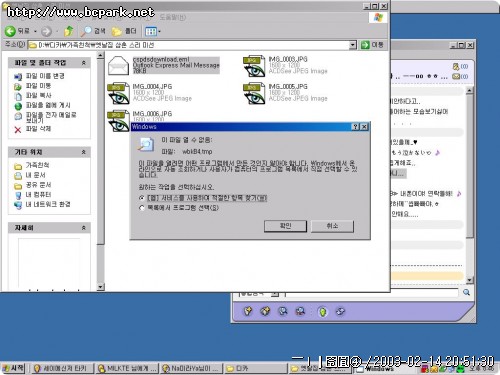The image size is (500, 375).
Task: Open the messenger dropdown beside the input field
Action: tap(275, 294)
